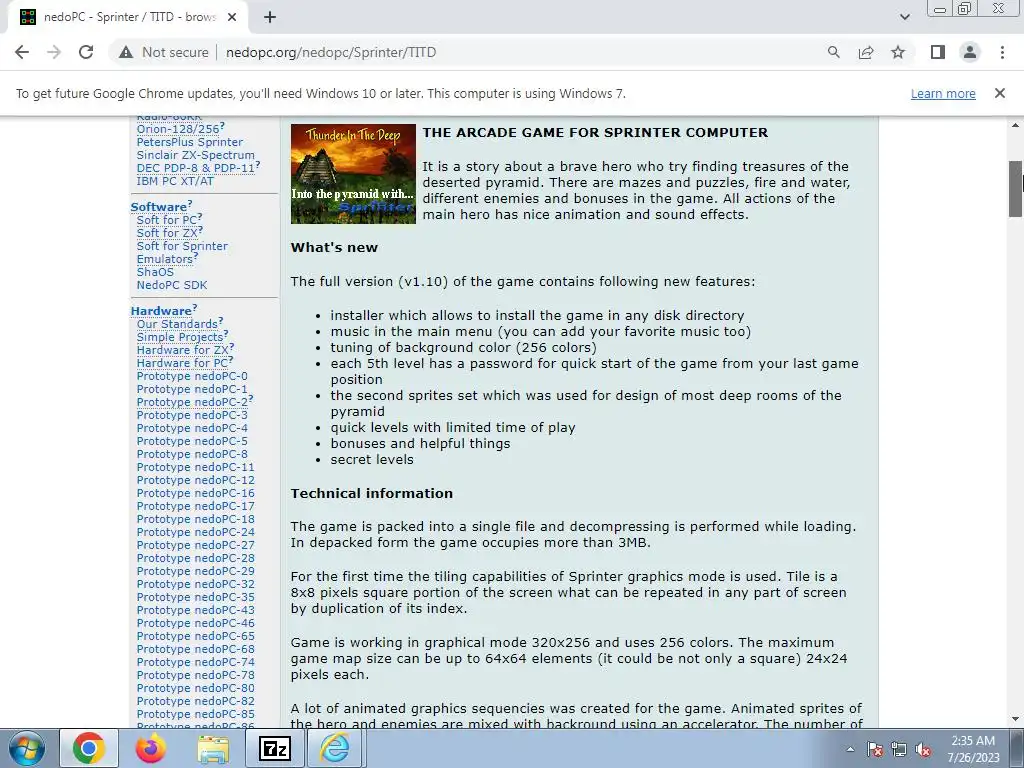This screenshot has height=768, width=1024.
Task: Bookmark this page with the star icon
Action: 898,52
